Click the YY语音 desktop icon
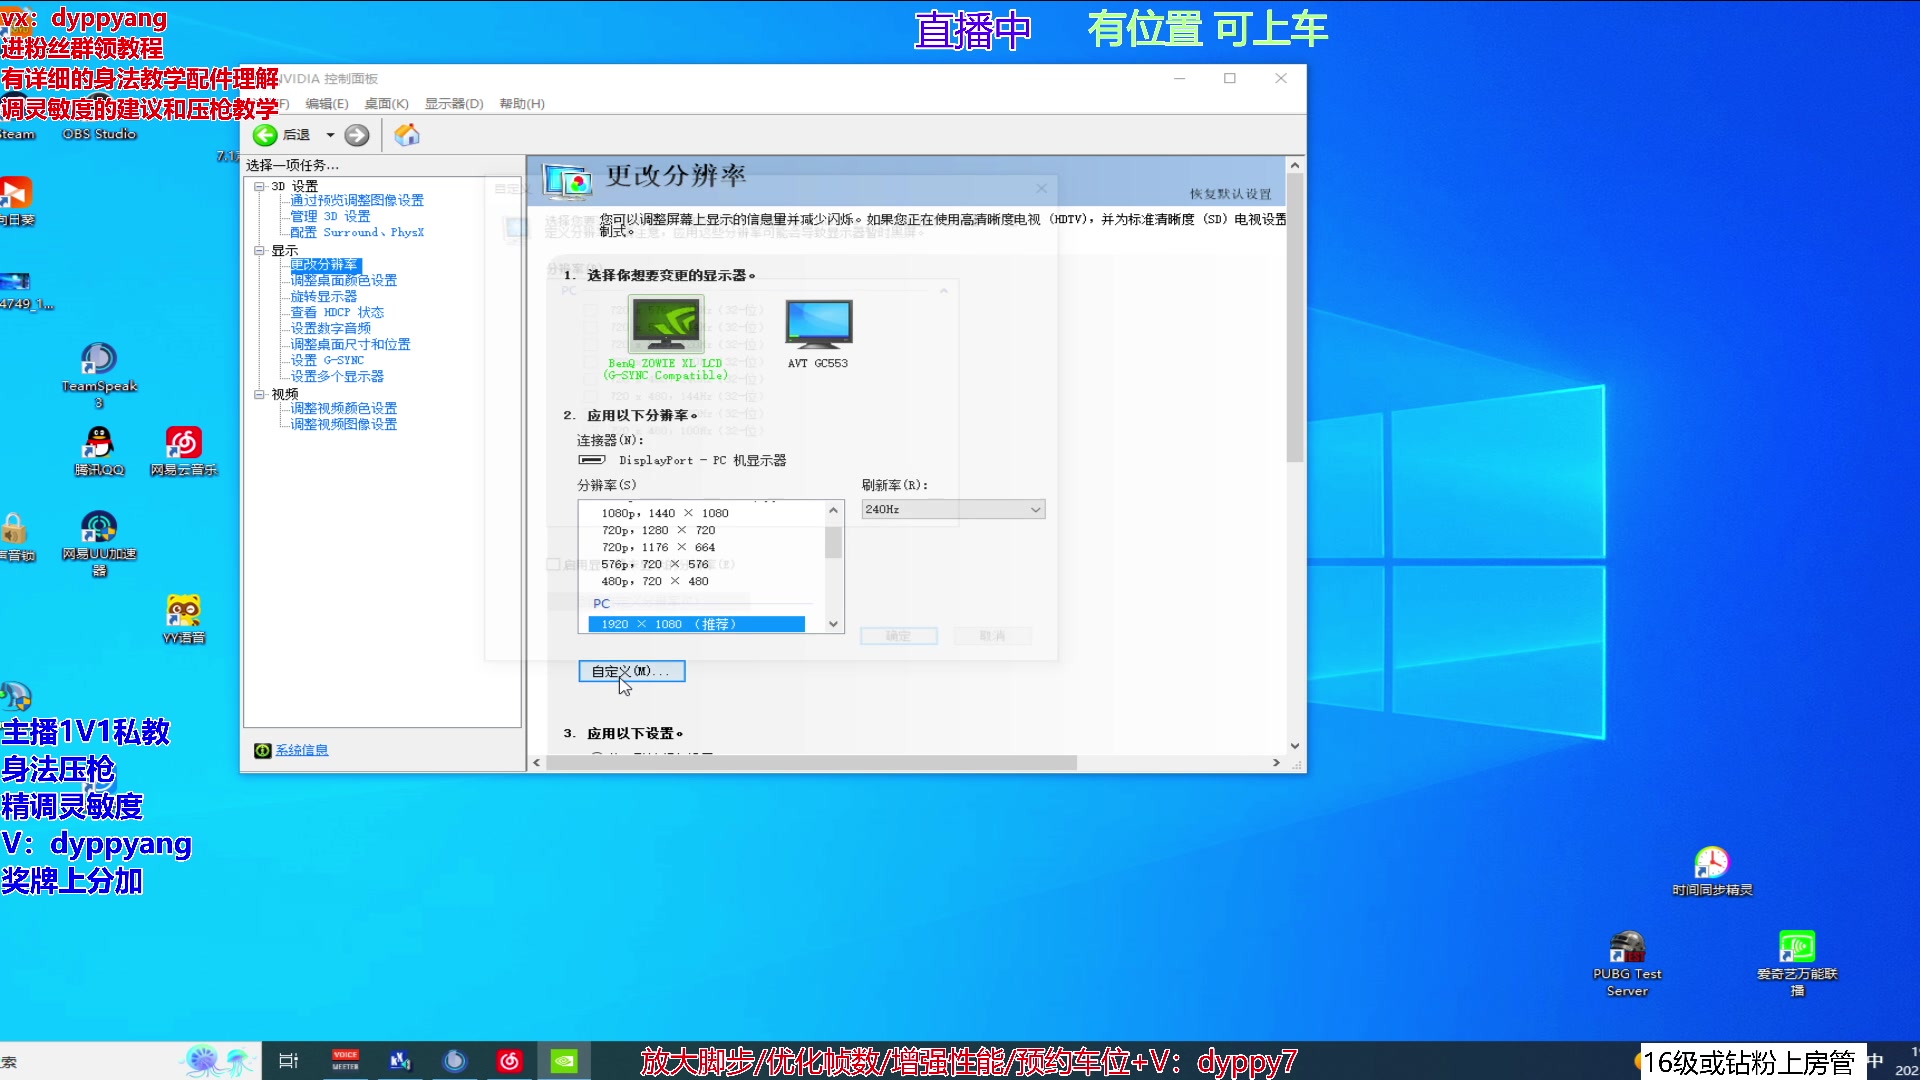 [x=184, y=619]
